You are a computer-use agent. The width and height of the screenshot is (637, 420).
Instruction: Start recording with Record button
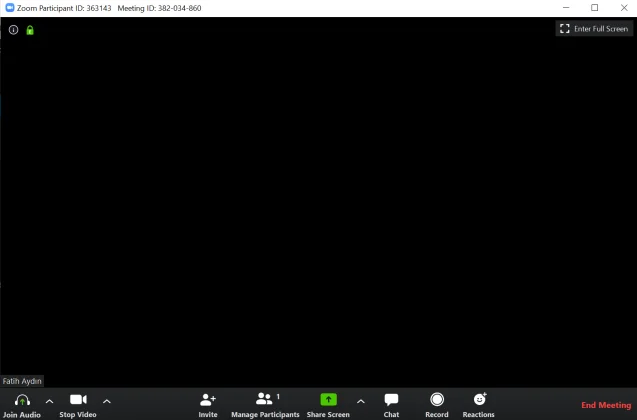point(437,405)
